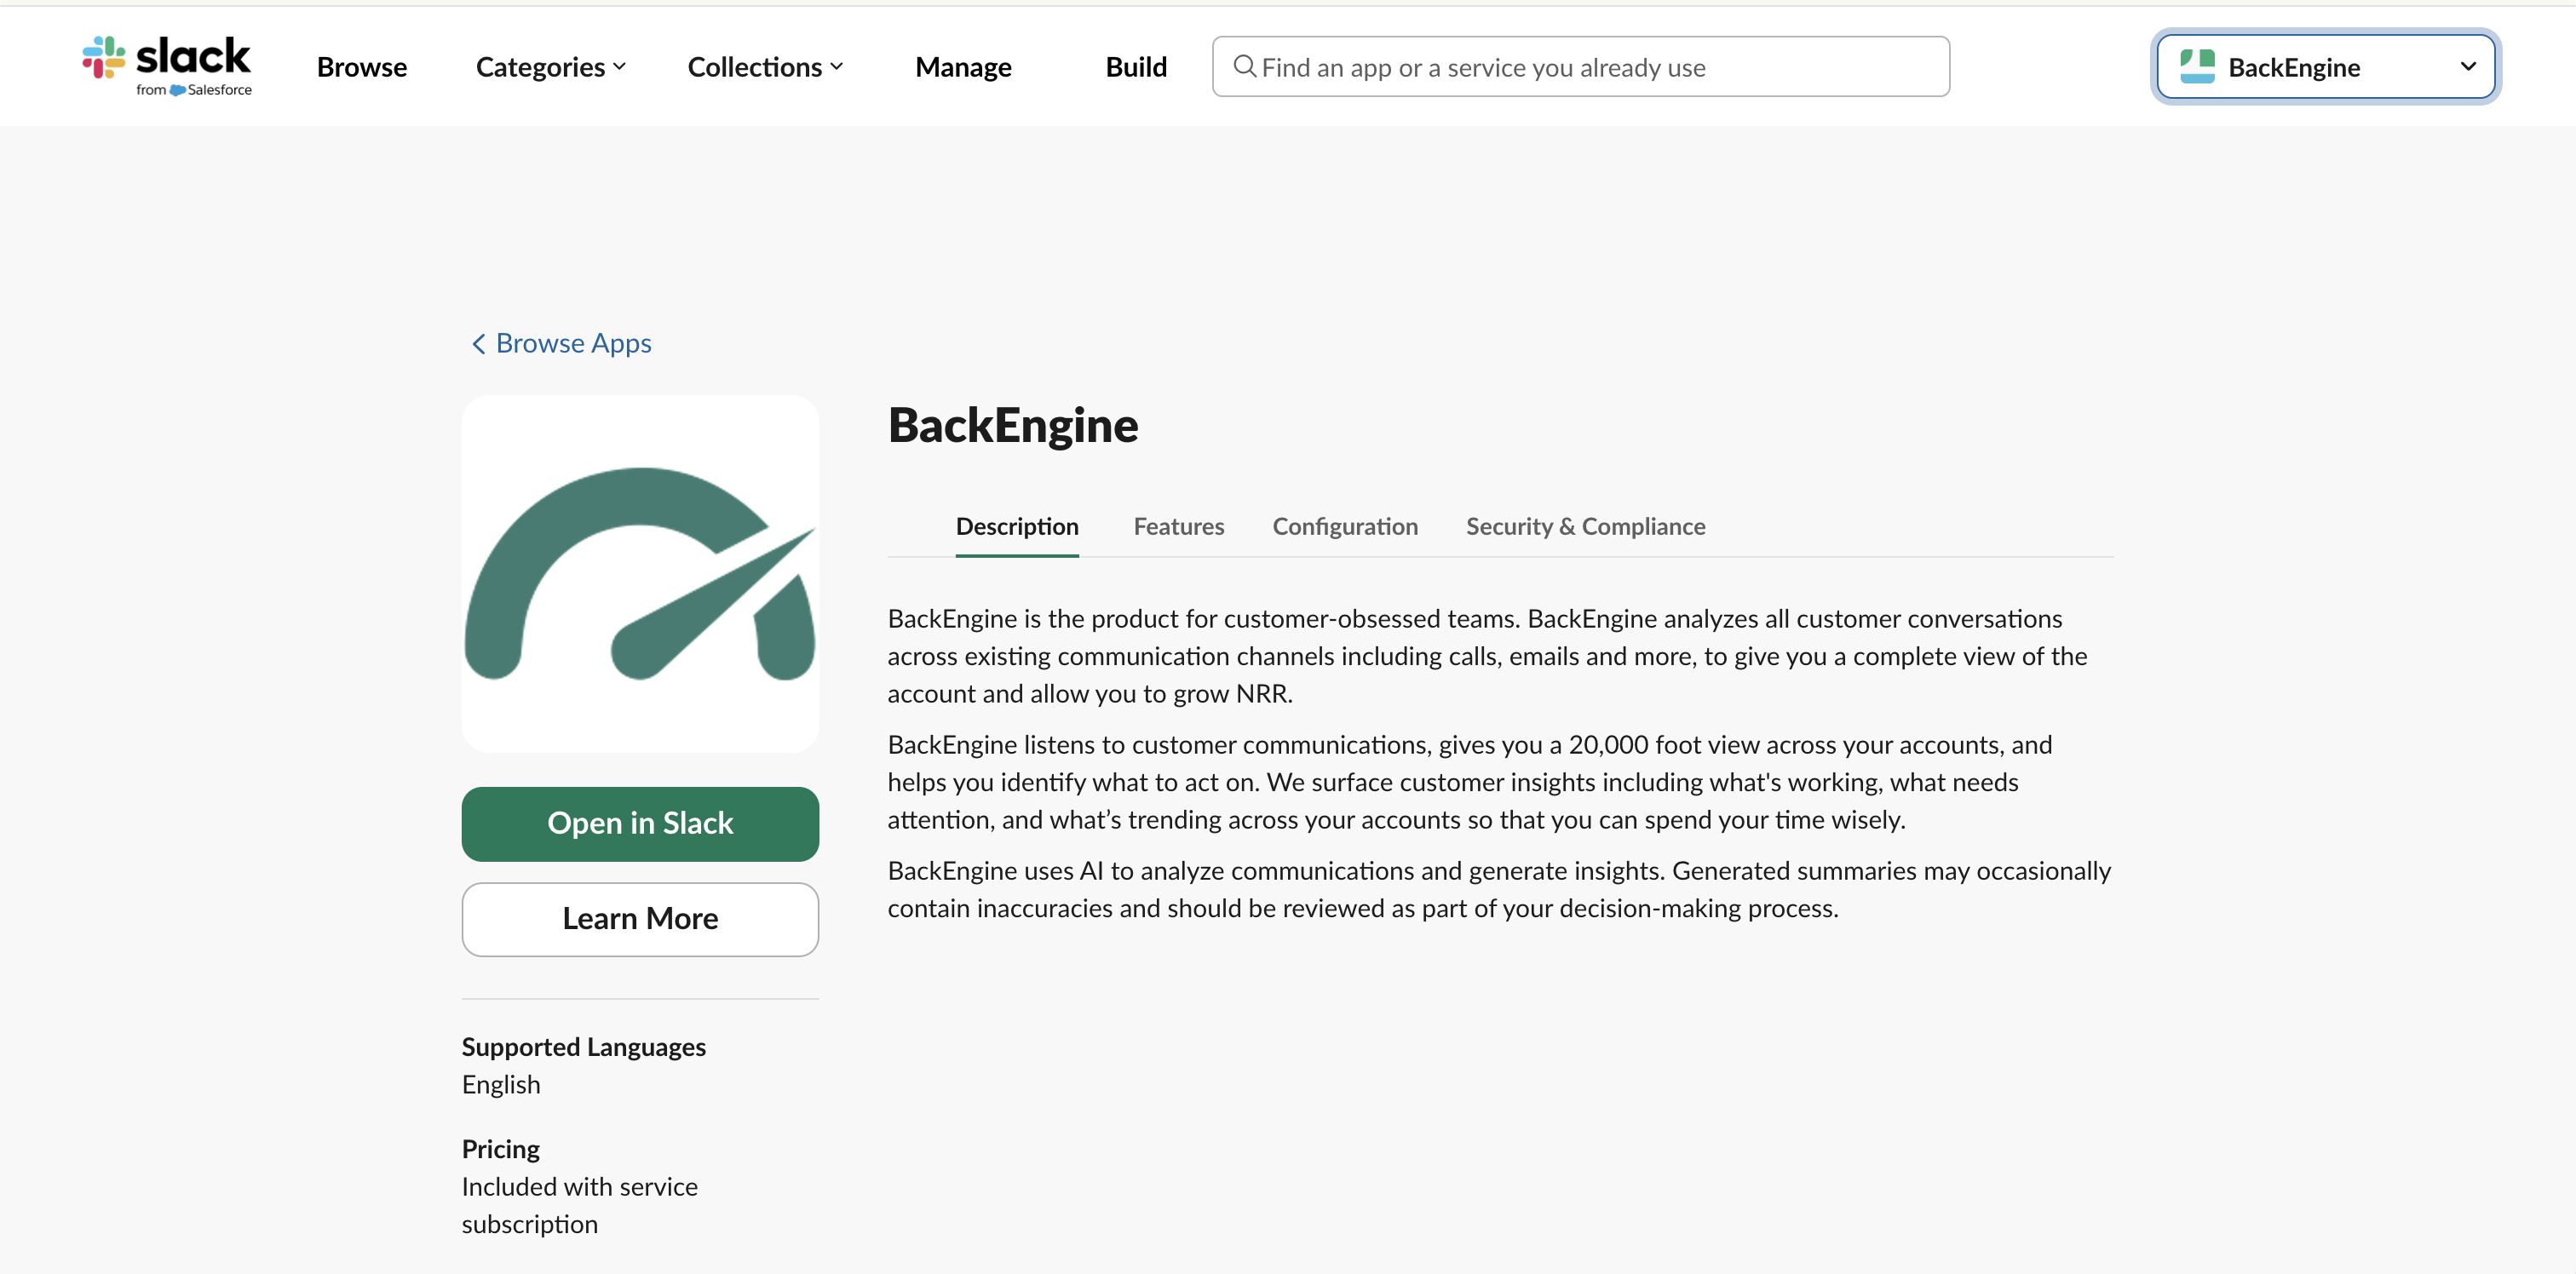2576x1274 pixels.
Task: Expand the Categories navigation menu
Action: point(550,66)
